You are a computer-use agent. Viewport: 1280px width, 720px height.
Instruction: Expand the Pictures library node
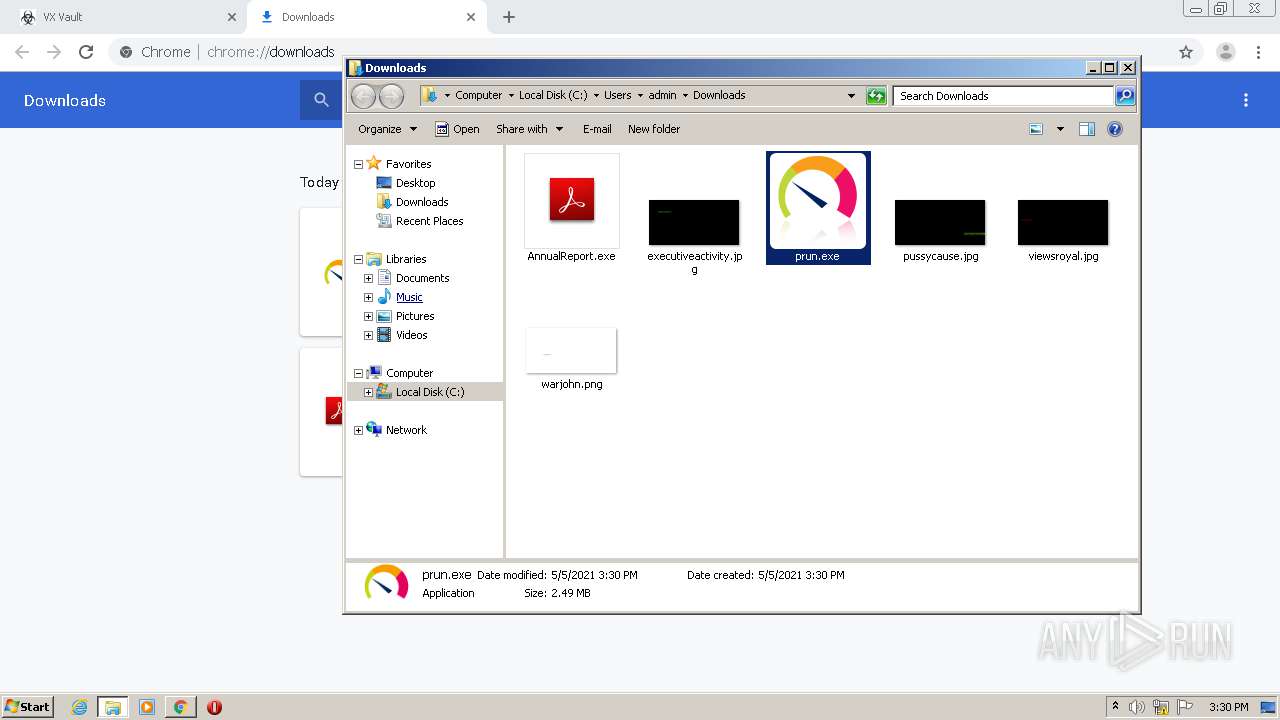pos(368,316)
